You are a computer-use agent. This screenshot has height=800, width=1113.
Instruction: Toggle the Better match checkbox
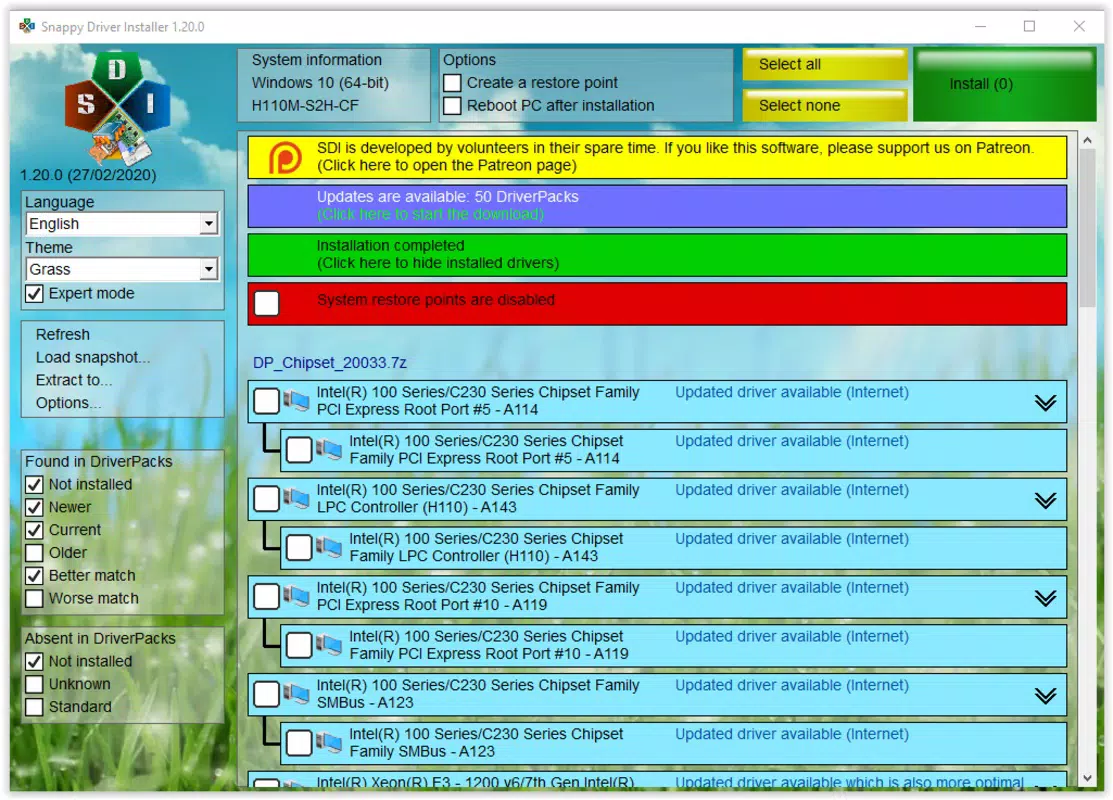pyautogui.click(x=34, y=576)
